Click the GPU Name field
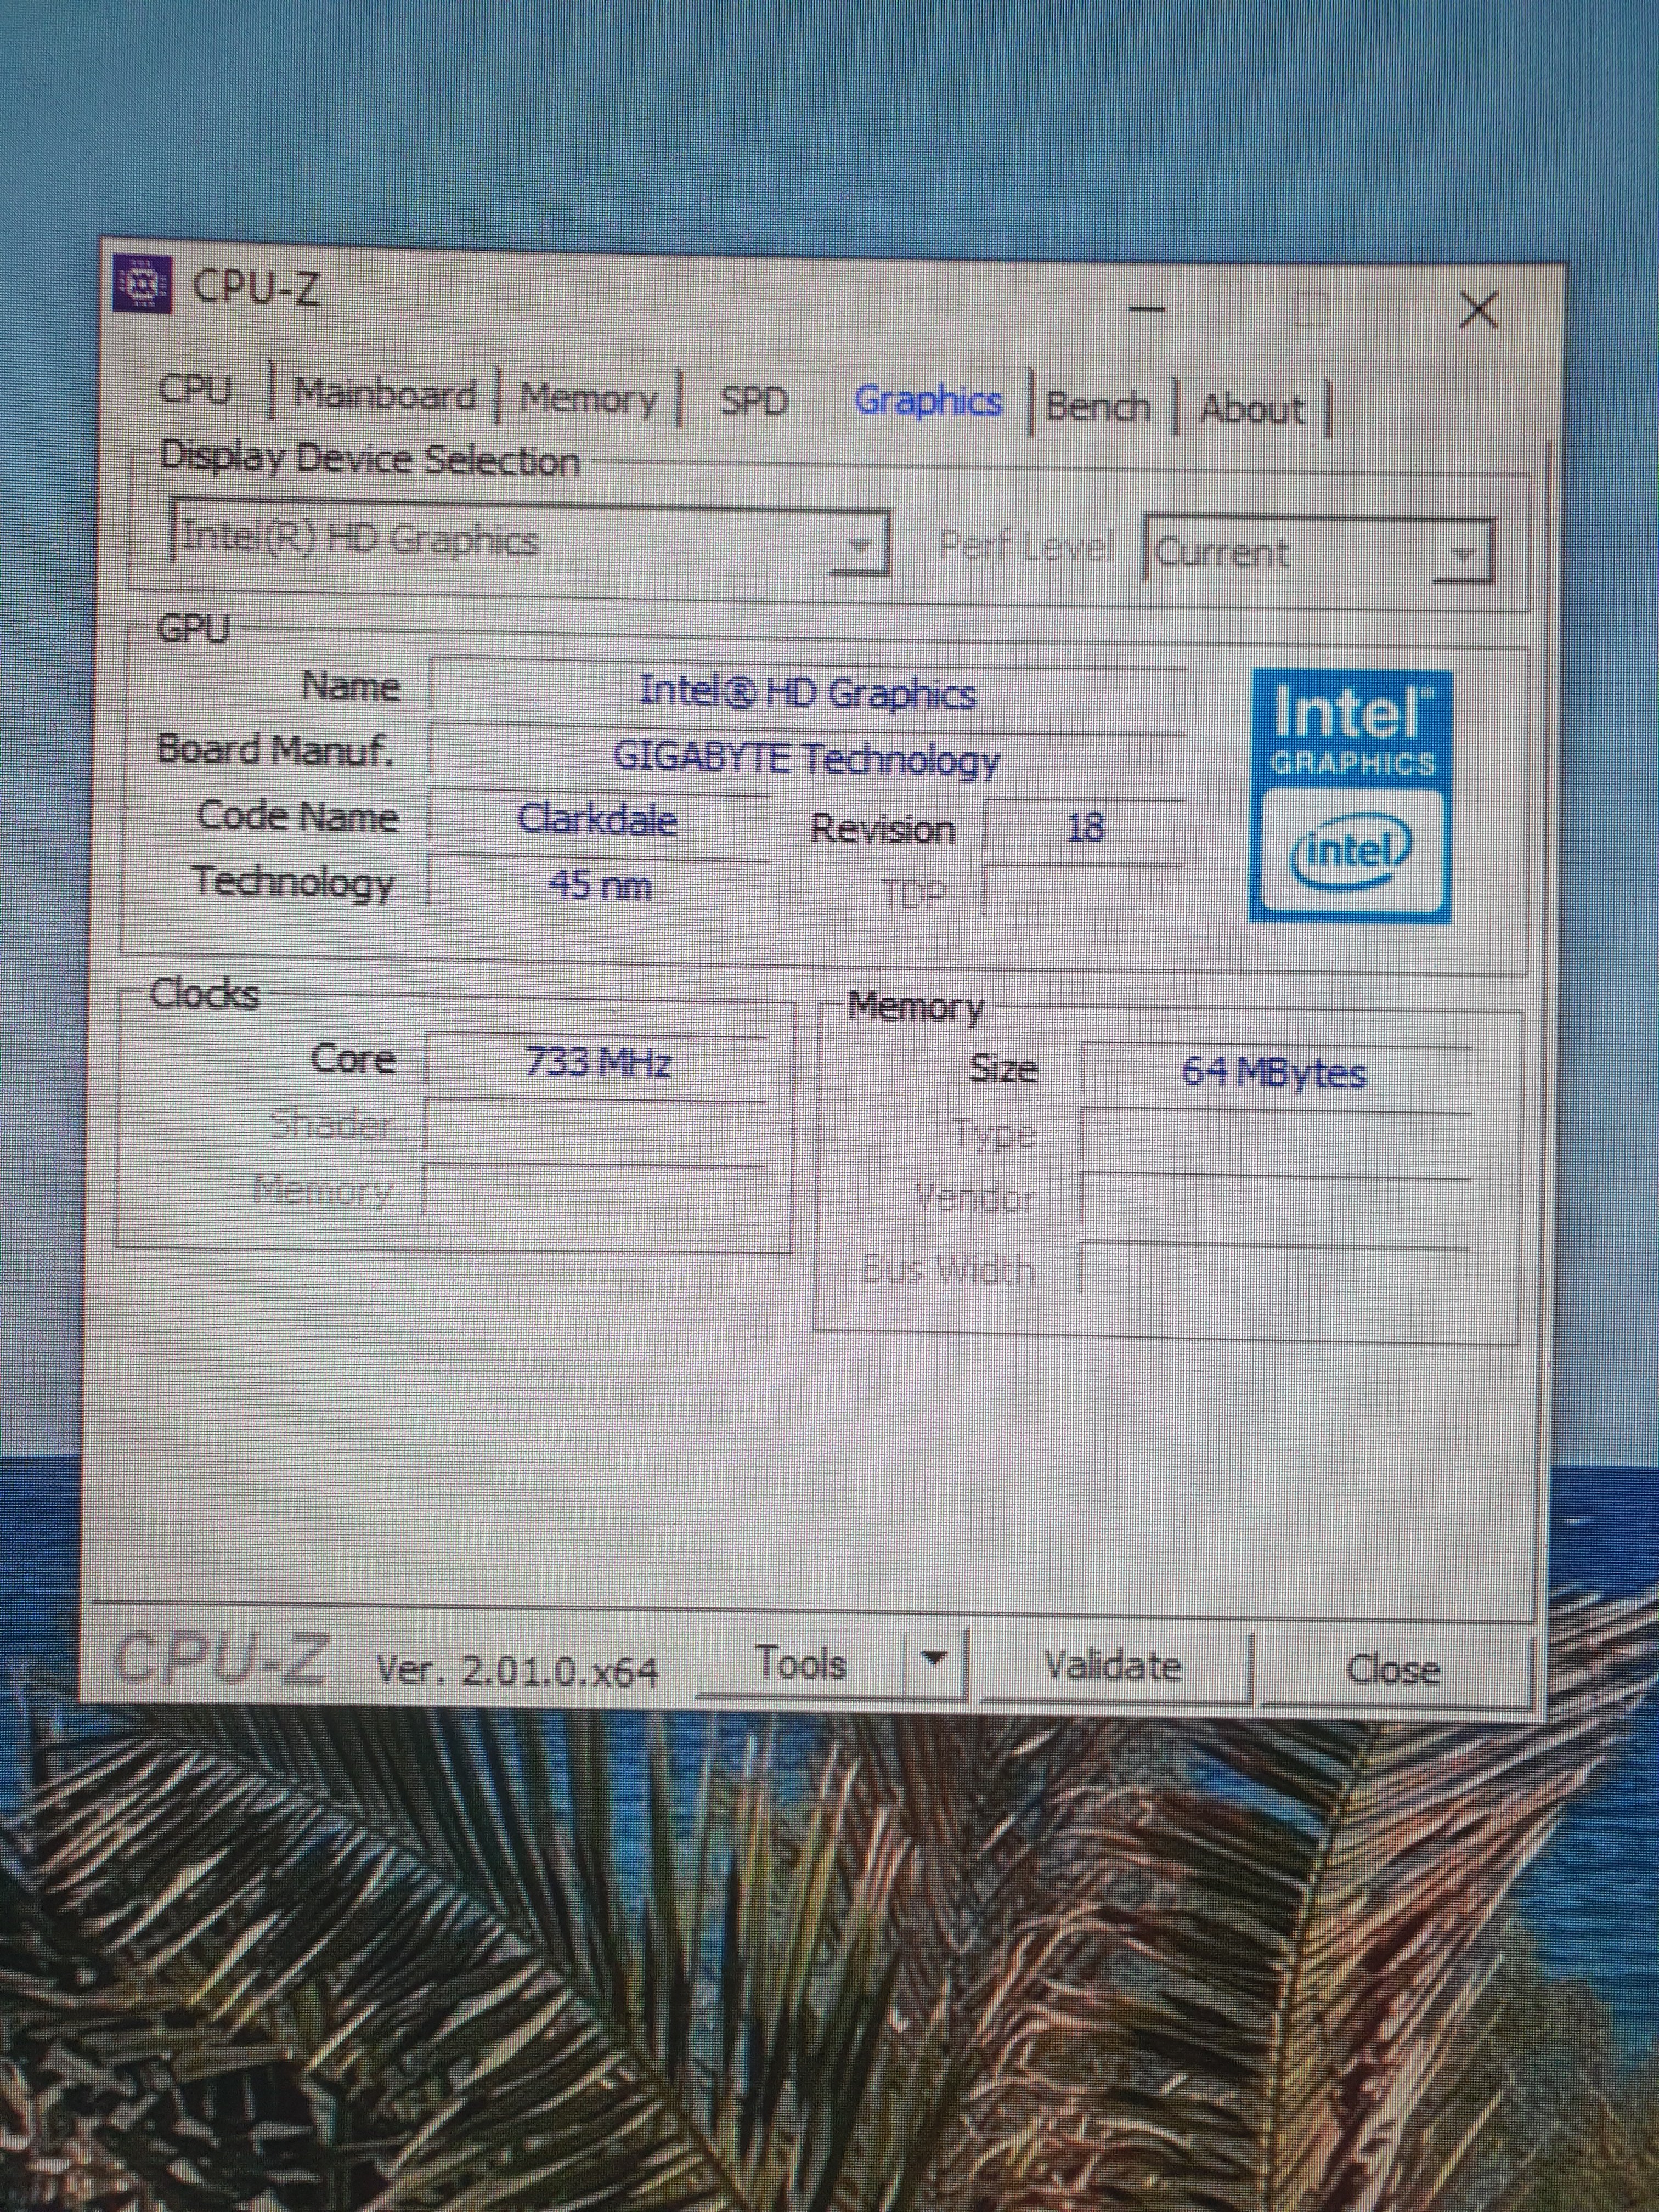 (806, 693)
